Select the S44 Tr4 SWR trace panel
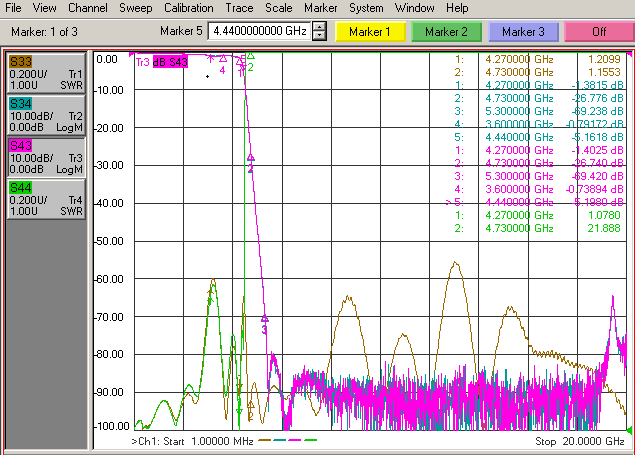The image size is (635, 455). coord(46,200)
